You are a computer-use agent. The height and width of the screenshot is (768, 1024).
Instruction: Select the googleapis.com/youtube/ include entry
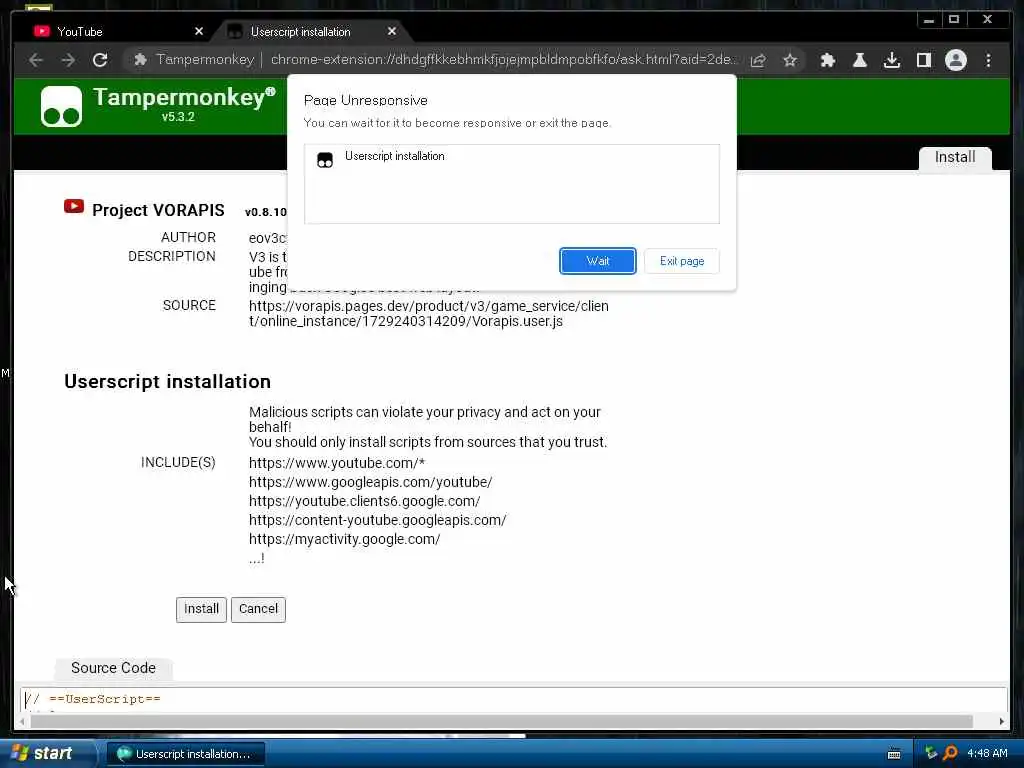pyautogui.click(x=370, y=482)
